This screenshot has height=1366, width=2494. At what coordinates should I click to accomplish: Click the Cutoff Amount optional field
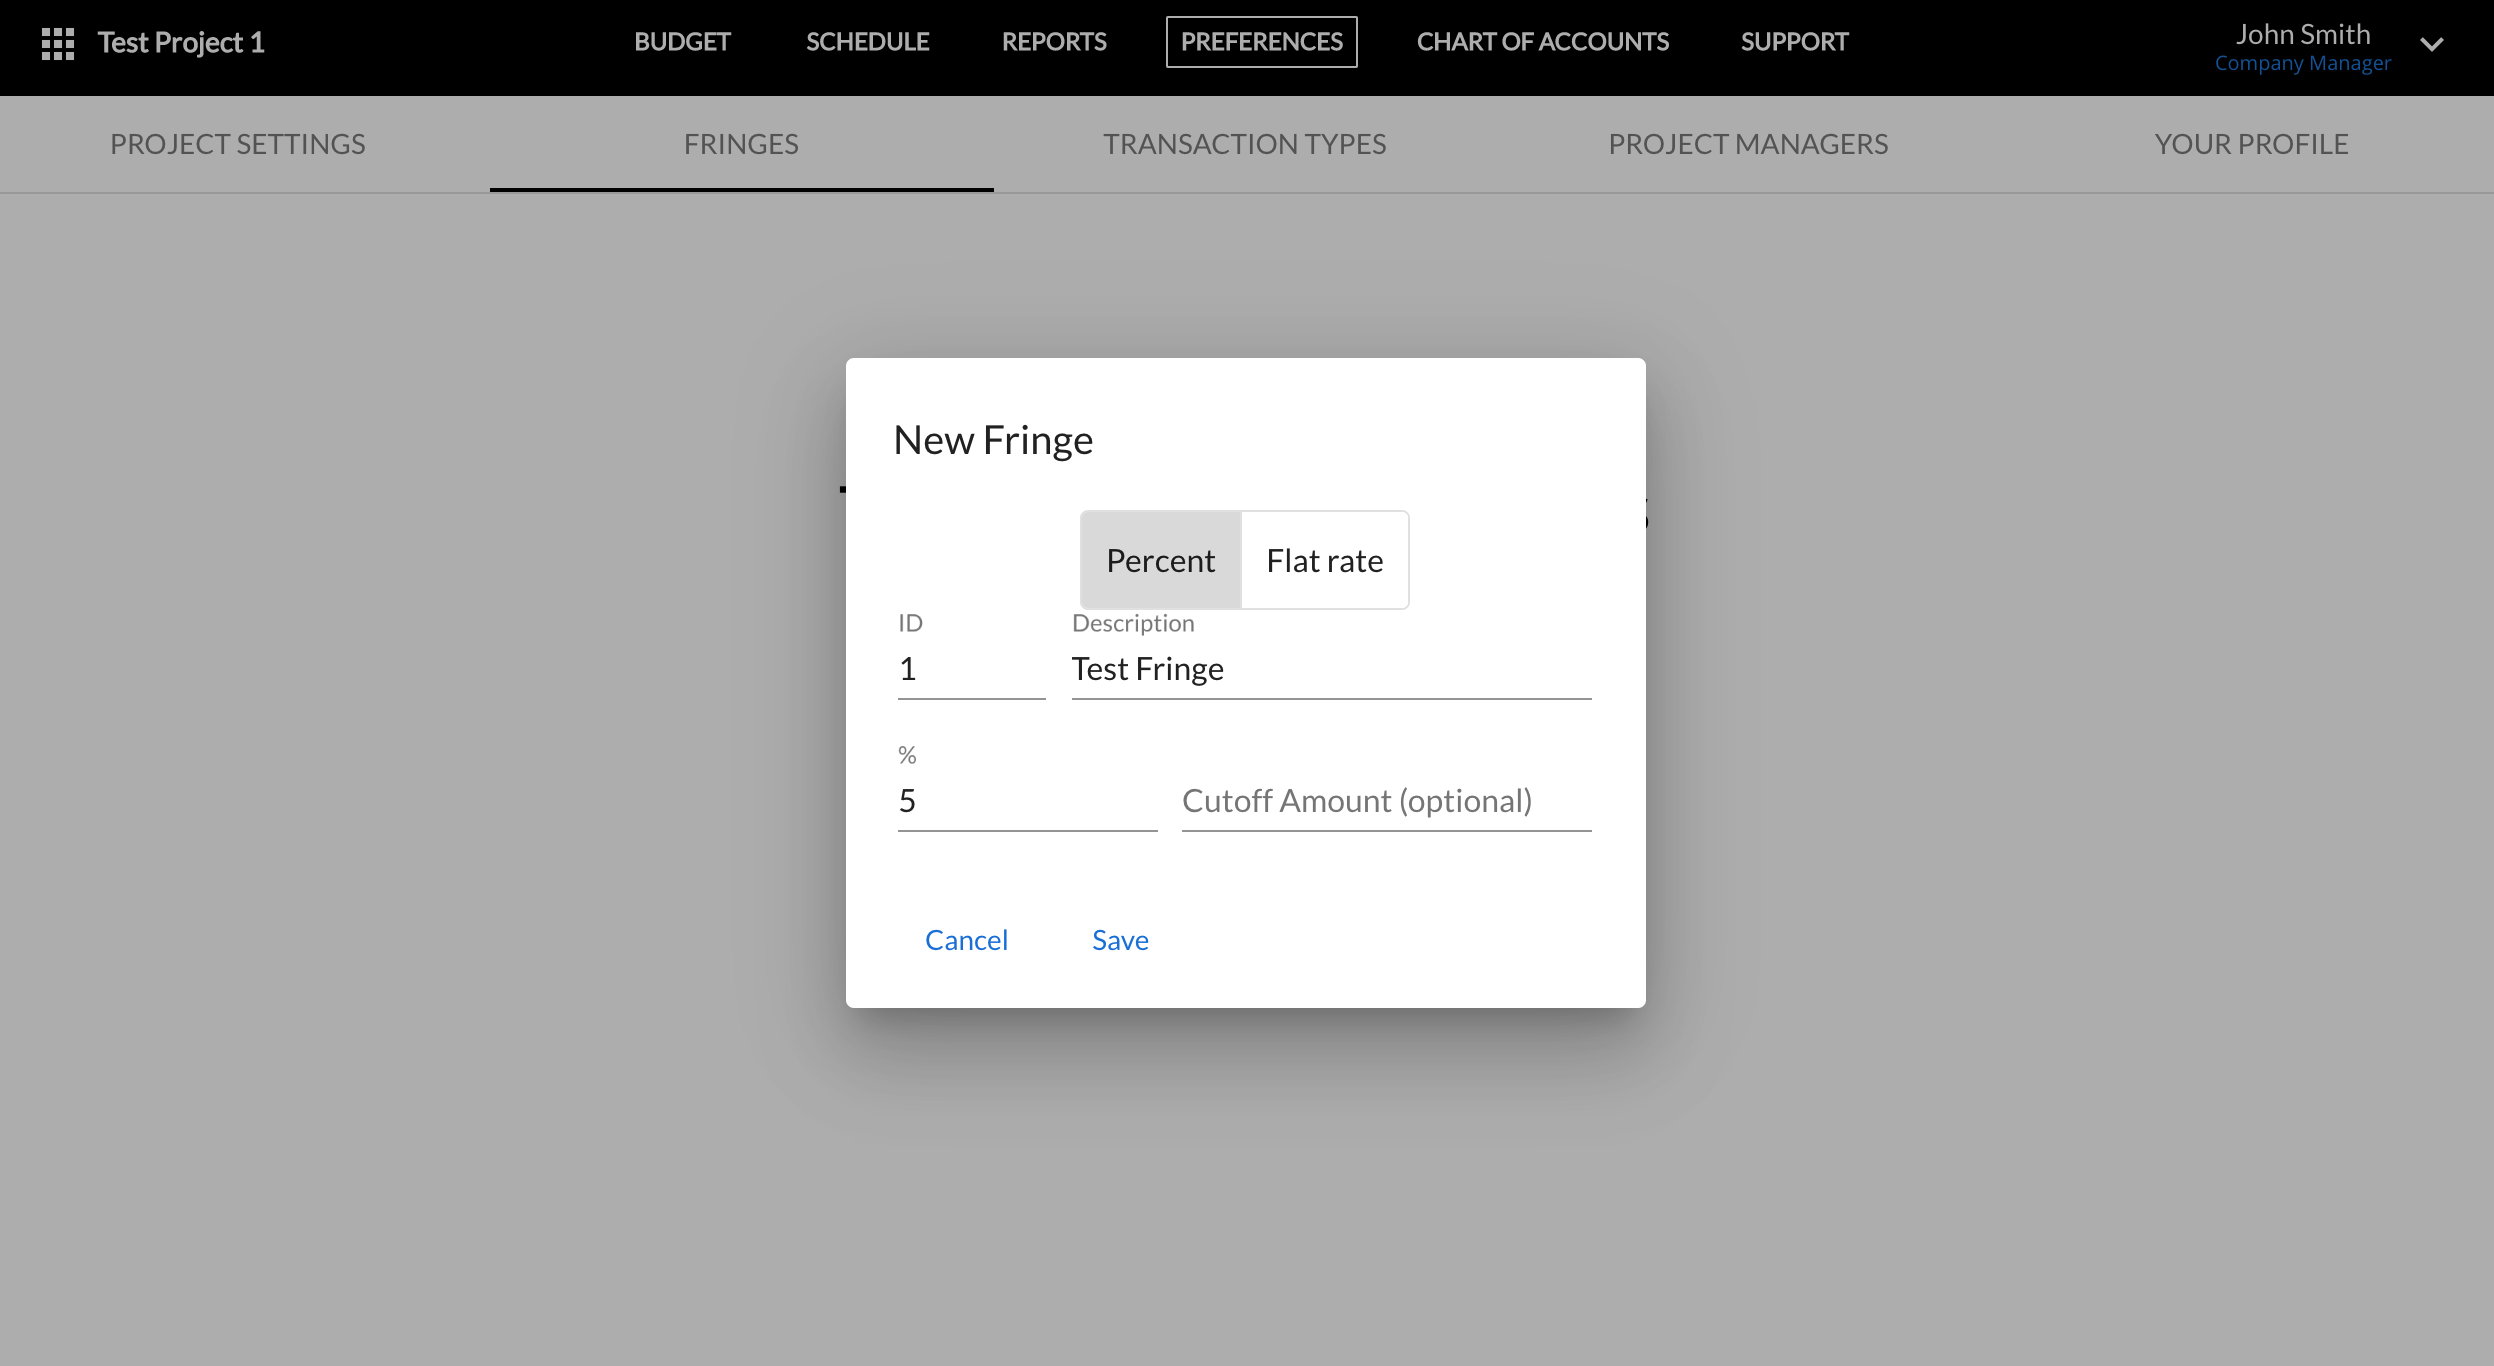pyautogui.click(x=1385, y=801)
